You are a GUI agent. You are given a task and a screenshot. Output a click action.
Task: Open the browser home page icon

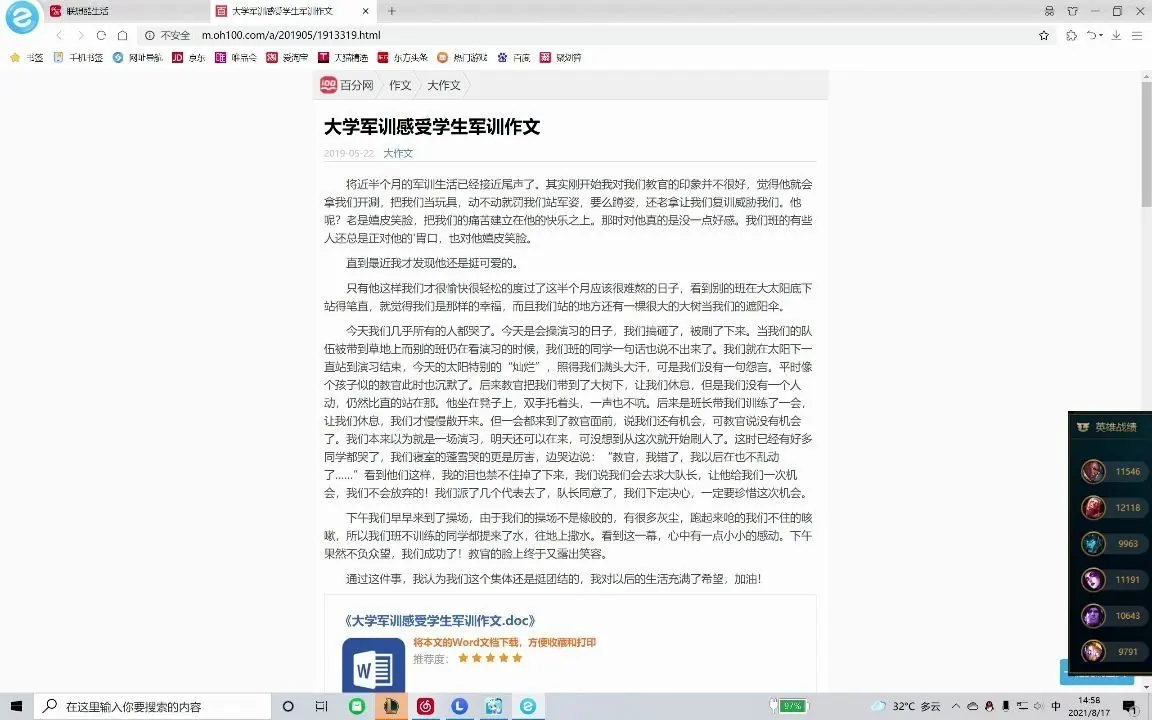pos(123,35)
